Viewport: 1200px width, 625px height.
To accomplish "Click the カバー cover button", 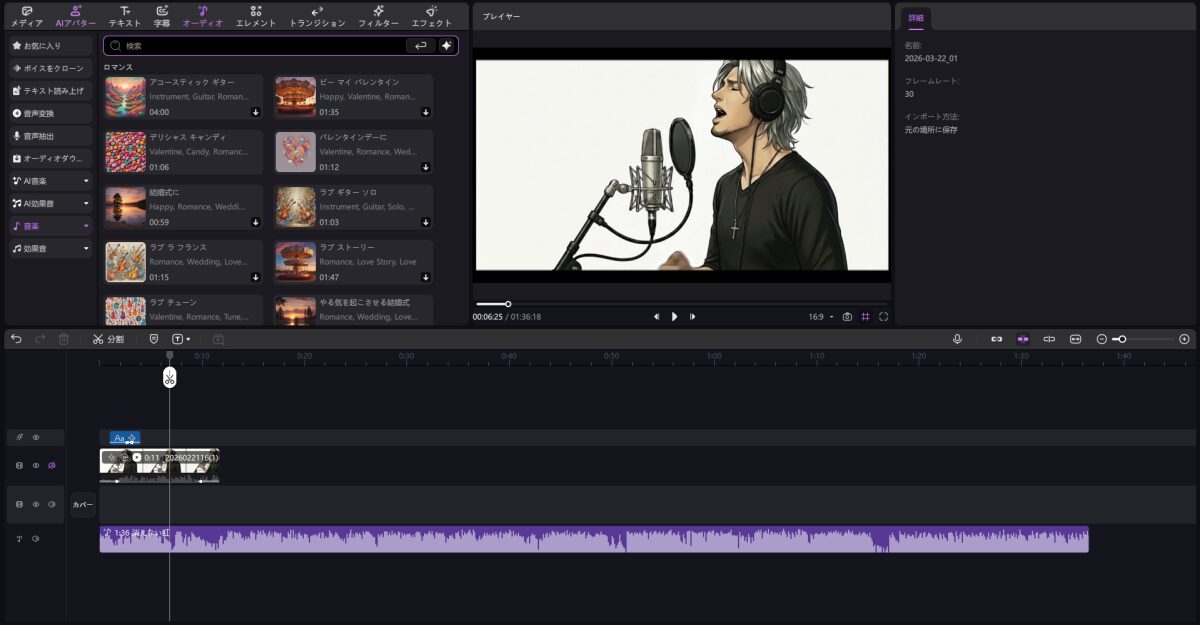I will 82,505.
